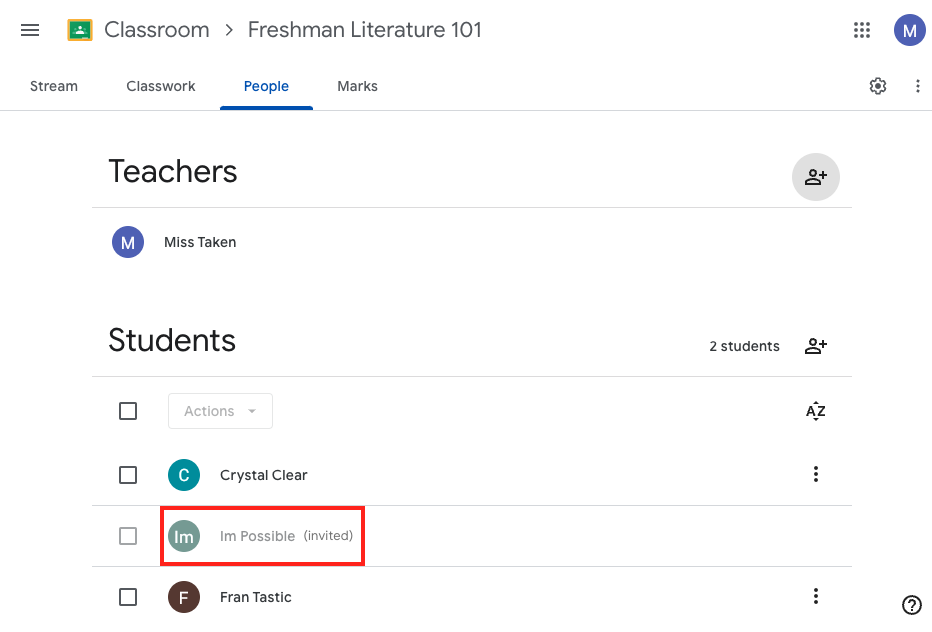Open the Google apps grid
Image resolution: width=932 pixels, height=632 pixels.
862,30
